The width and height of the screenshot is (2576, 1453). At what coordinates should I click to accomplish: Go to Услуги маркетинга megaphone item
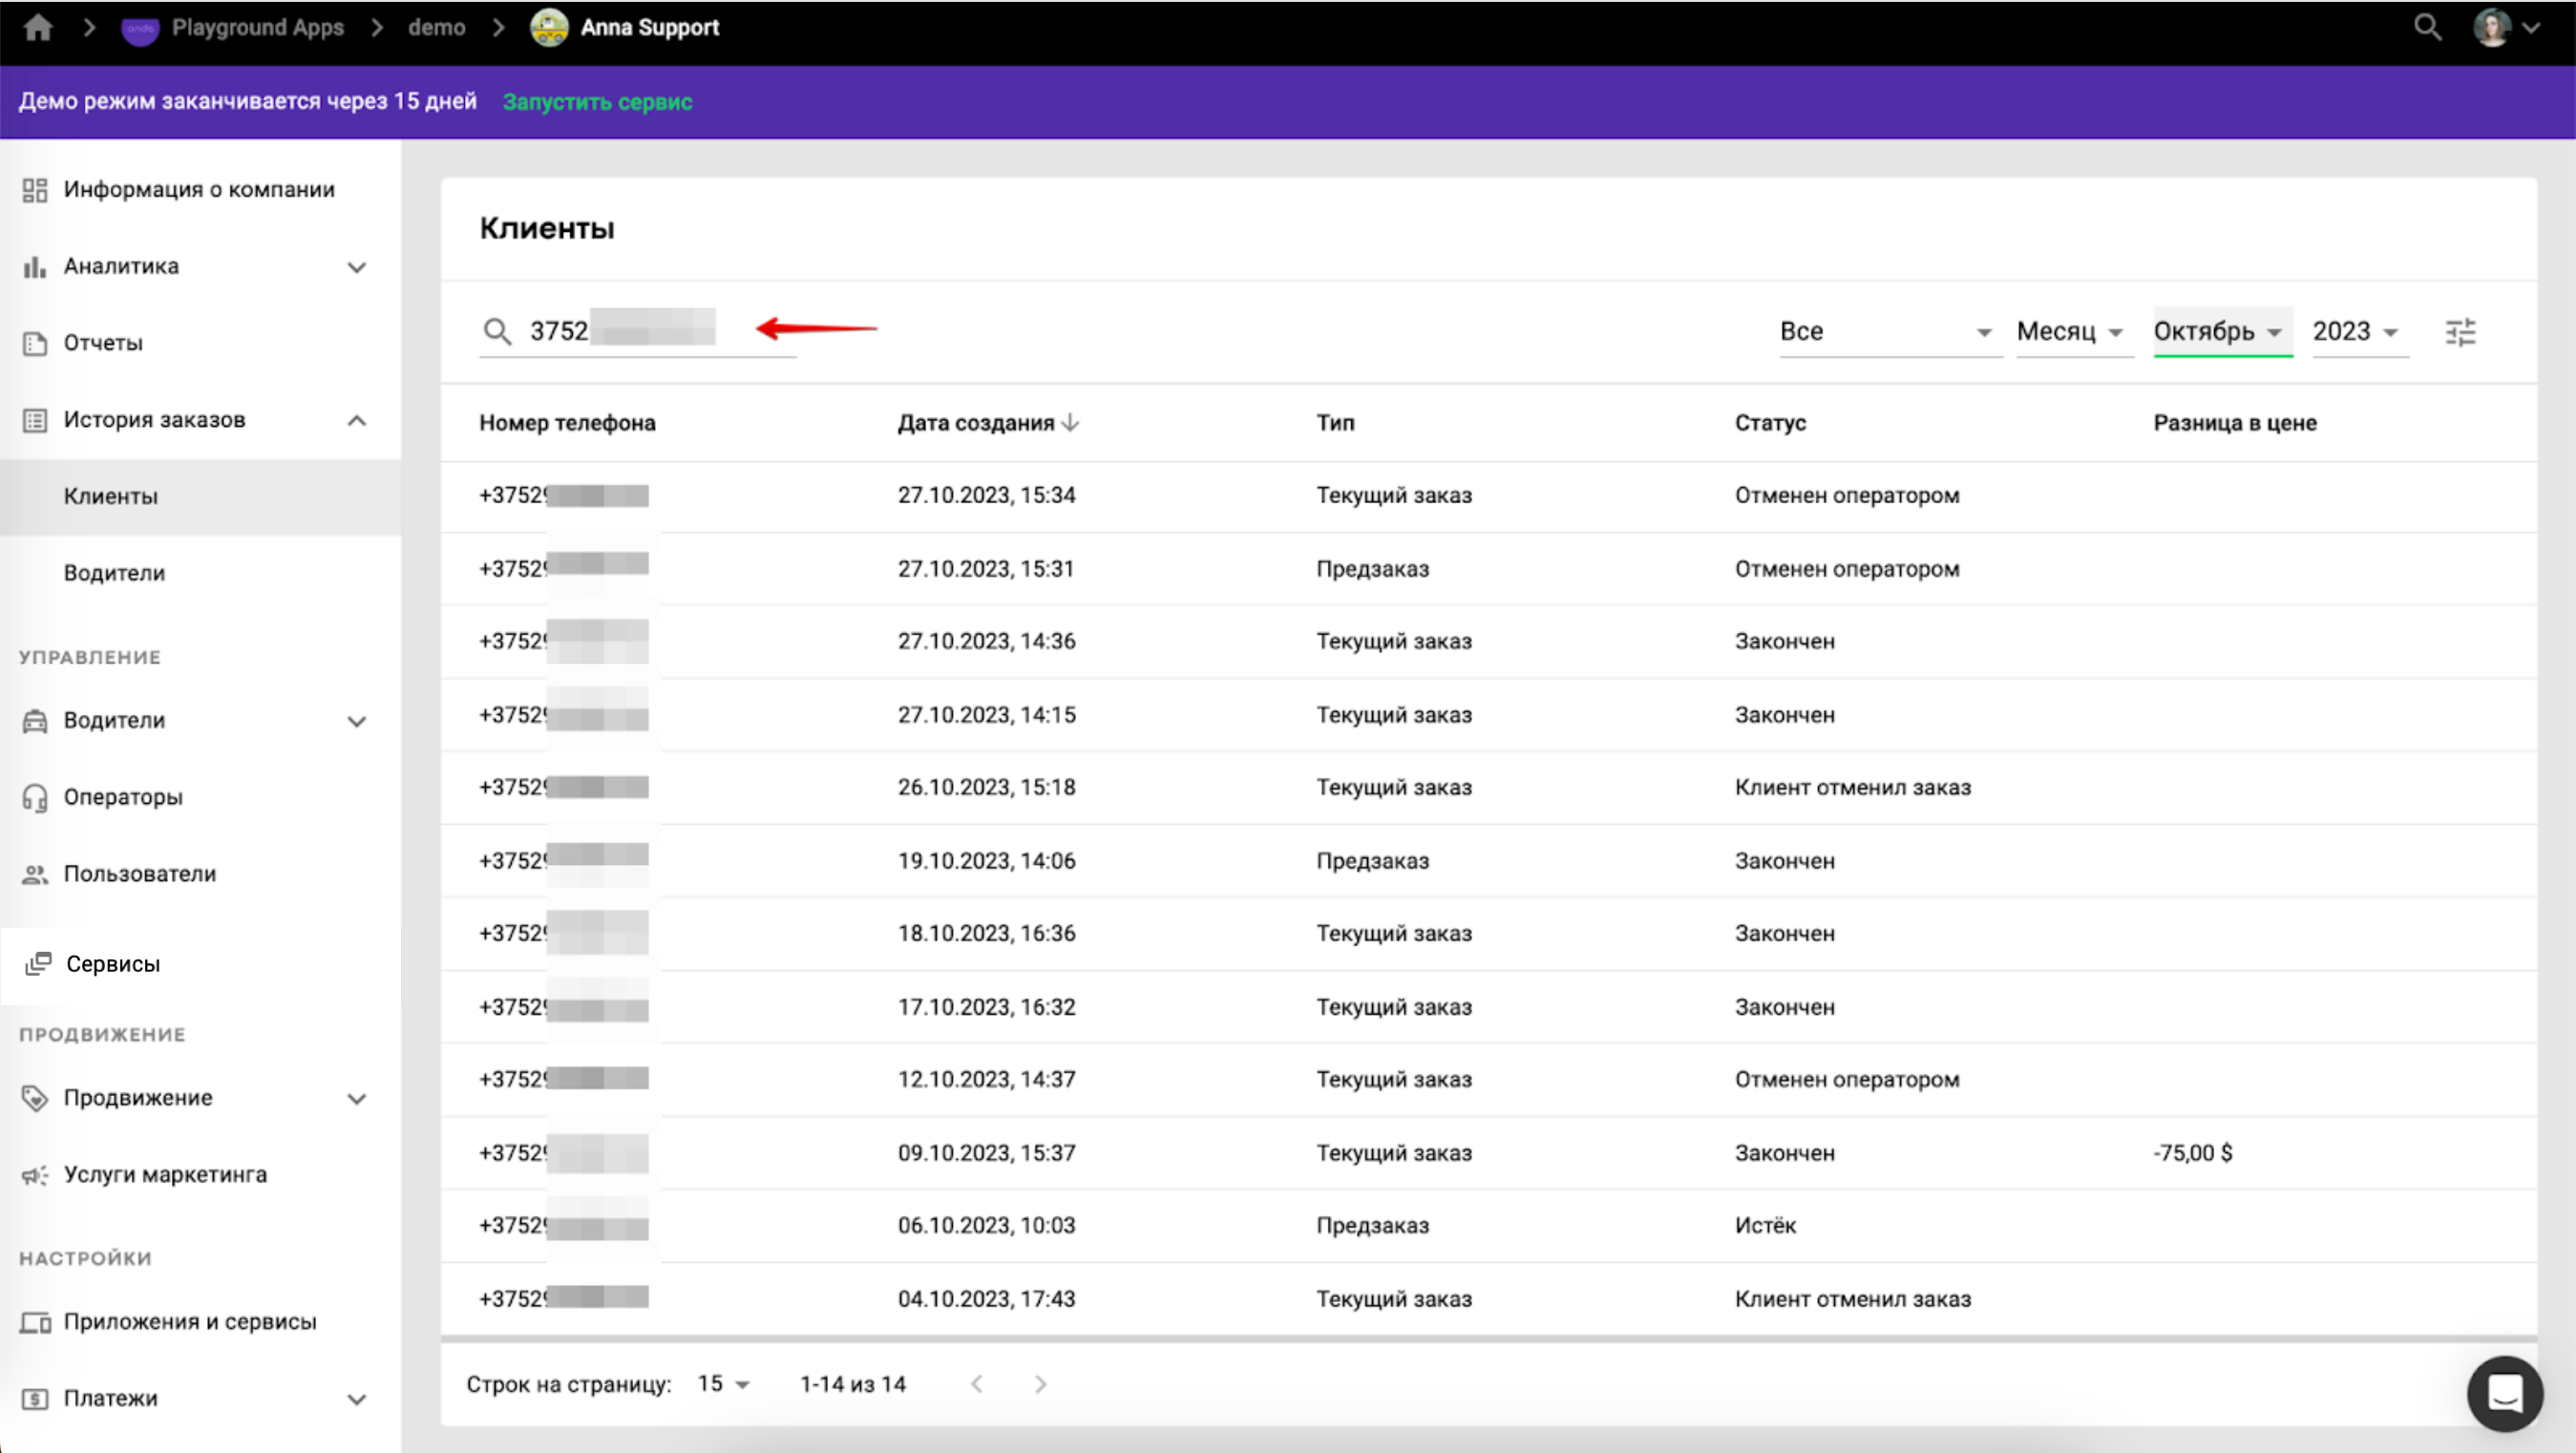coord(165,1174)
